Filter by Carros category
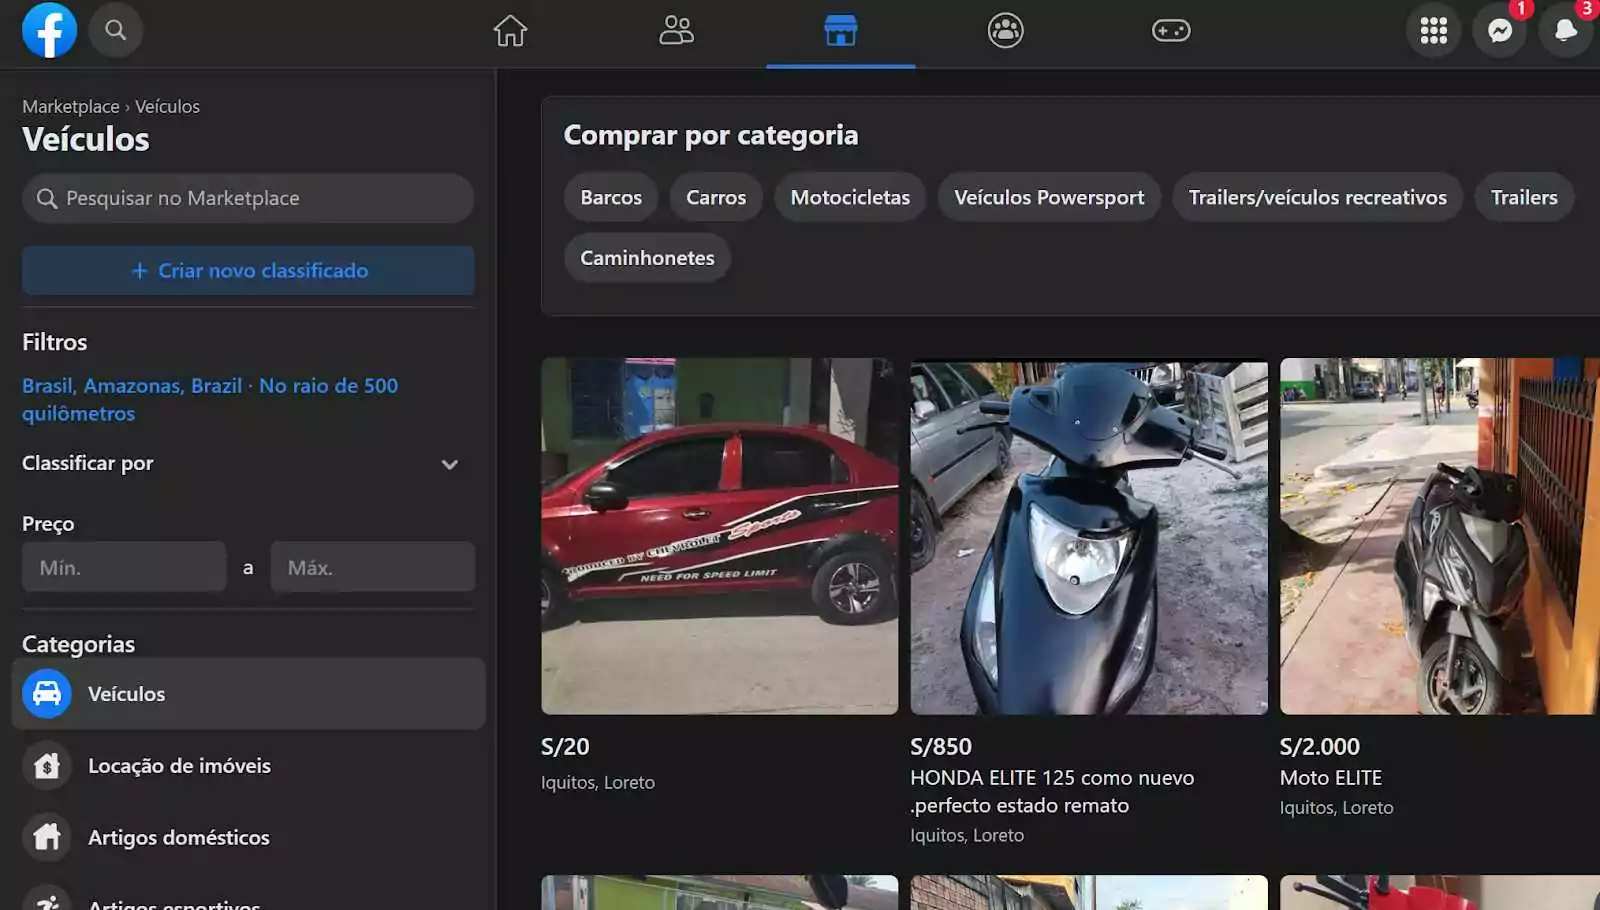1600x910 pixels. pos(716,197)
